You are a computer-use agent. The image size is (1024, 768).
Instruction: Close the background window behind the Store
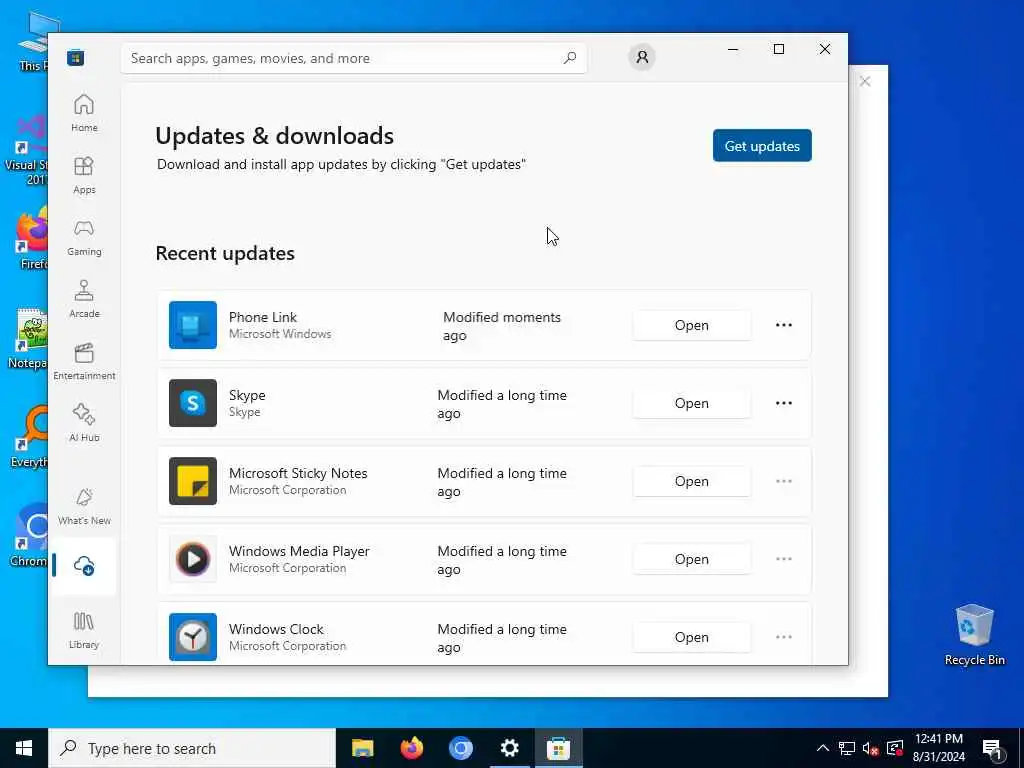(x=865, y=82)
